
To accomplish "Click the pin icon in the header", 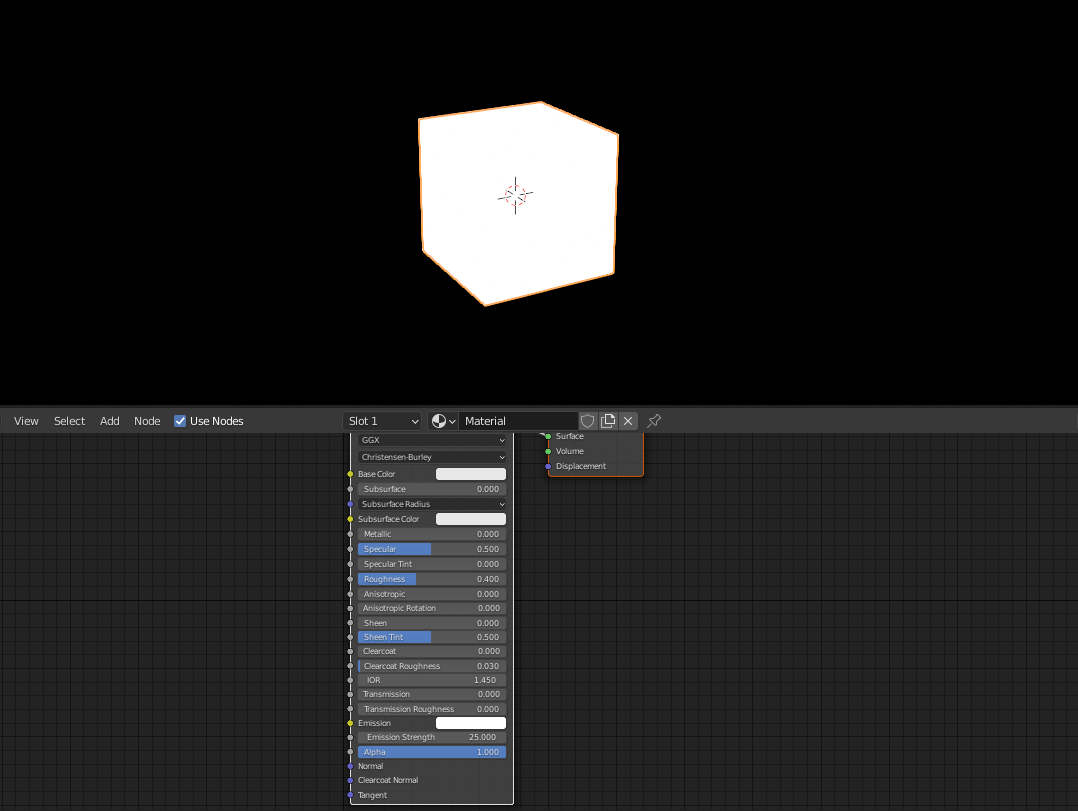I will tap(653, 421).
